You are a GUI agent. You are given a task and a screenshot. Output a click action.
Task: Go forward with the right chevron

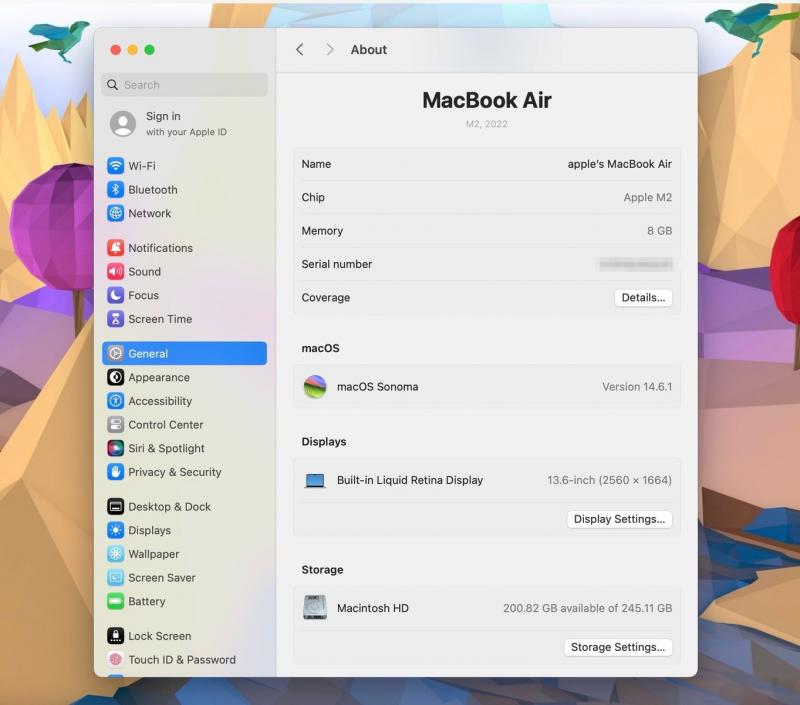point(330,49)
